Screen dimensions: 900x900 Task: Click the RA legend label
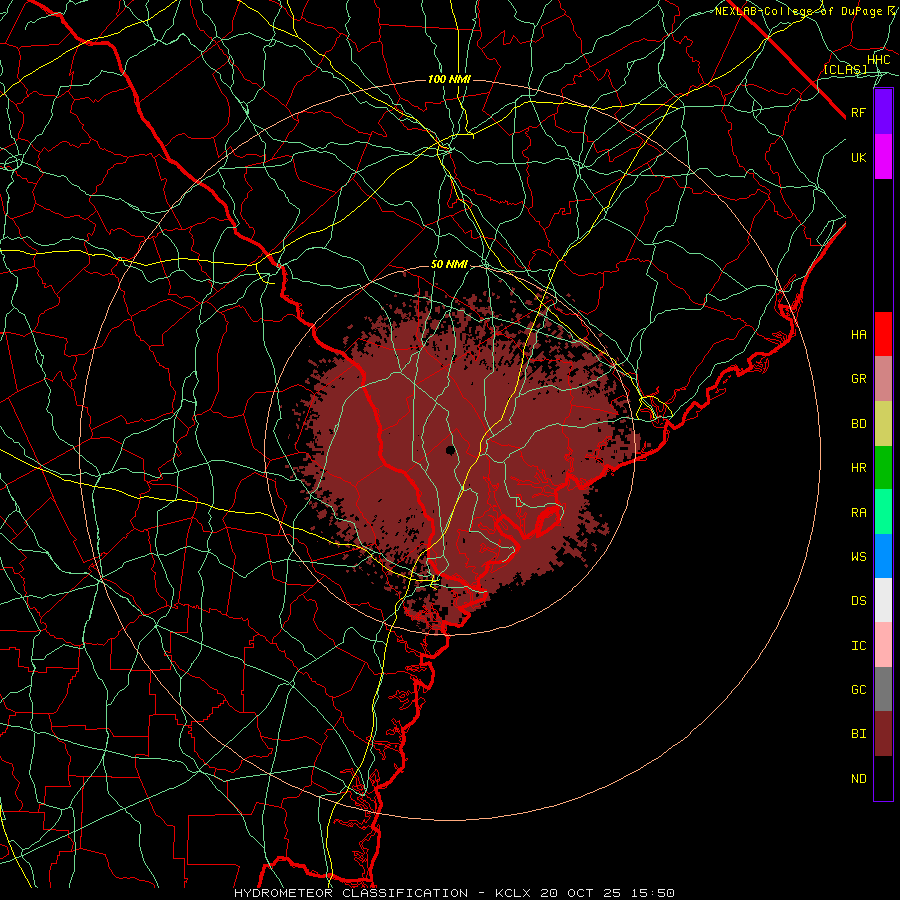859,513
